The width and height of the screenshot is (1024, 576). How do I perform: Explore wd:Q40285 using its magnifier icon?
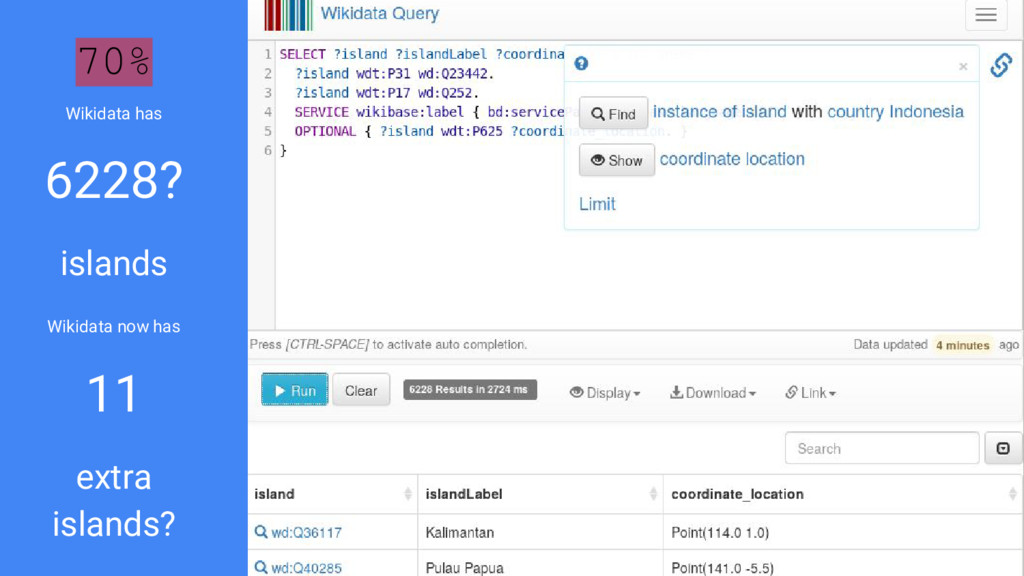coord(261,568)
